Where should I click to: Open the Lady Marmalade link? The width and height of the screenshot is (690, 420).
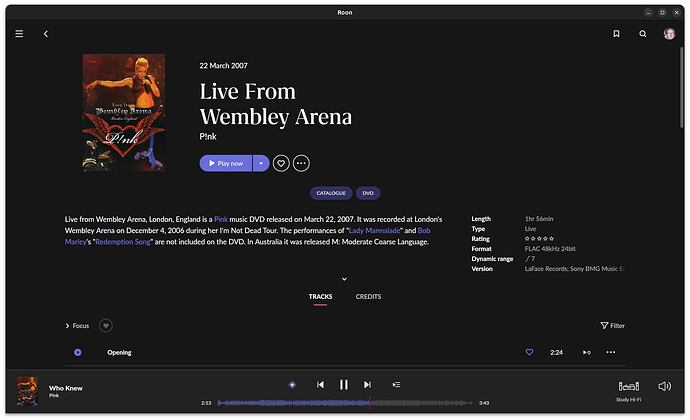coord(374,230)
